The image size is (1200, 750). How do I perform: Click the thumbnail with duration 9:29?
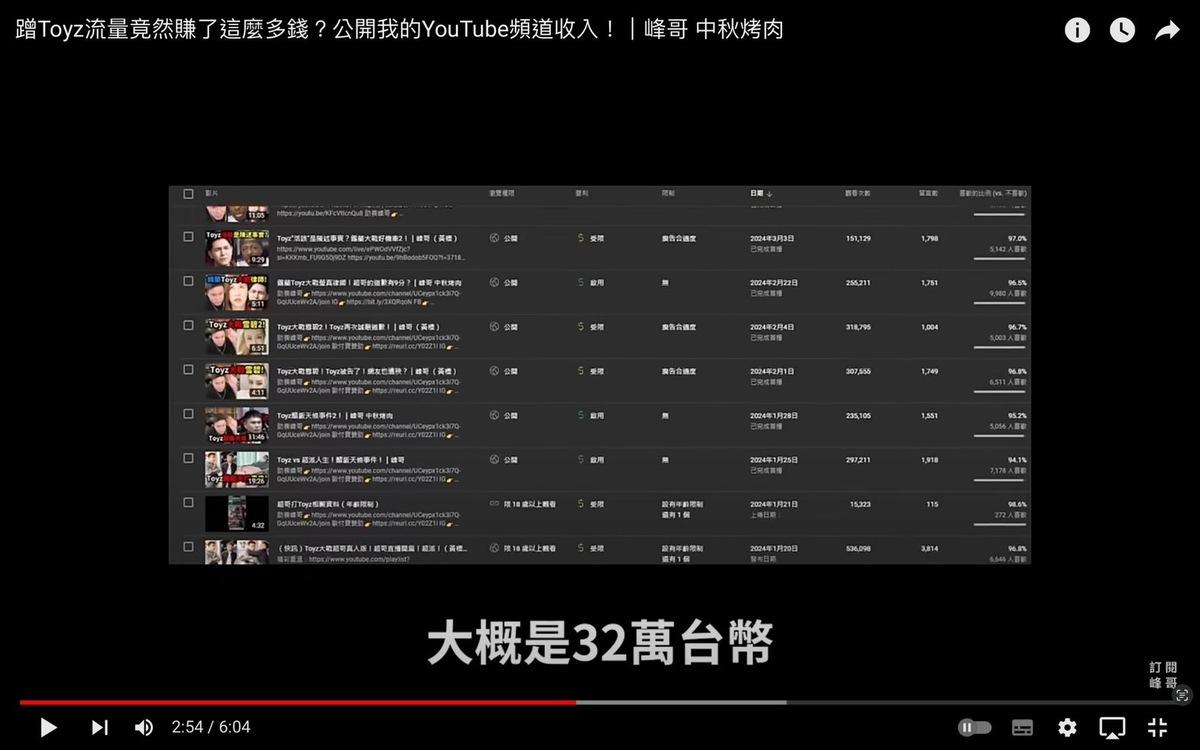tap(237, 248)
